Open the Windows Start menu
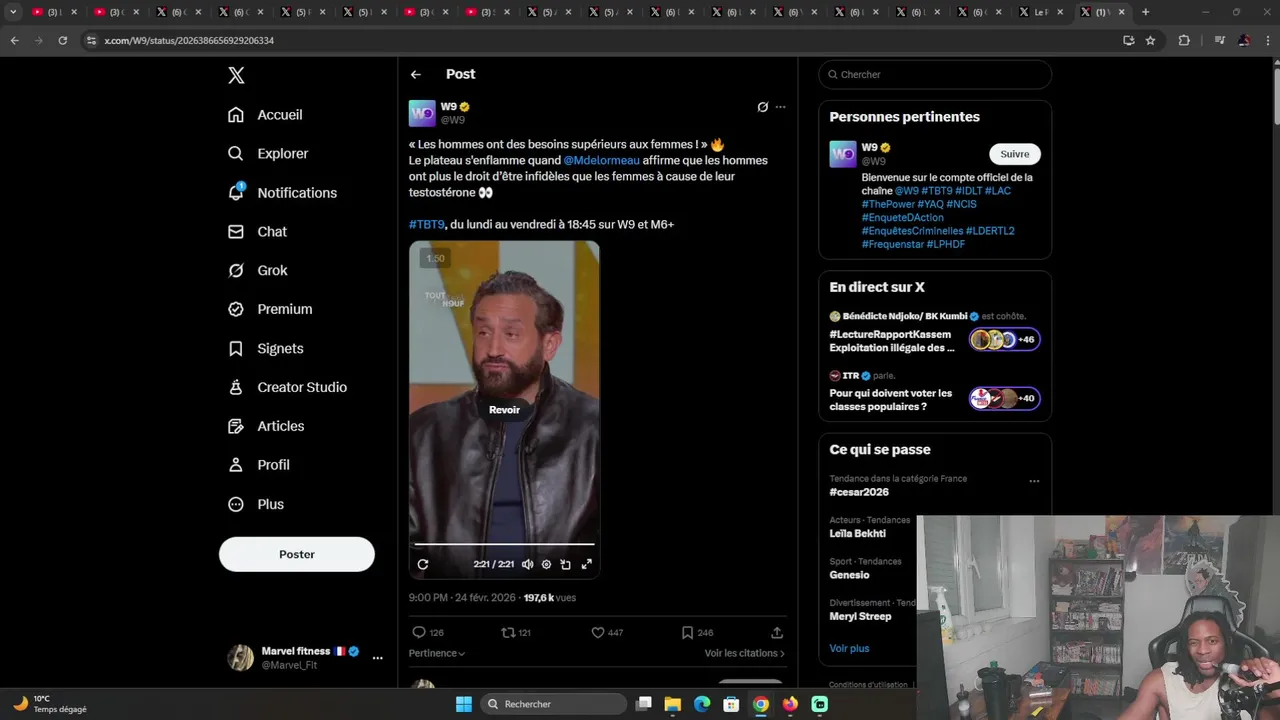This screenshot has width=1280, height=720. (464, 704)
